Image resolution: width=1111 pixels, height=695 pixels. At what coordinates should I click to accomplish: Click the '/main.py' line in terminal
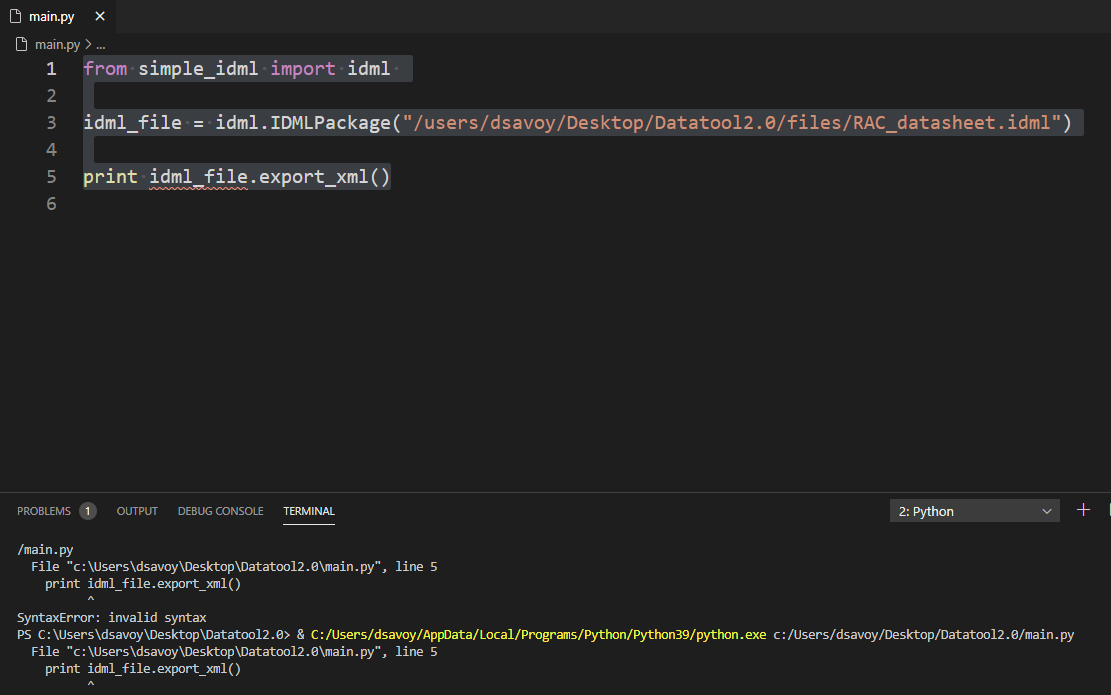(x=45, y=549)
